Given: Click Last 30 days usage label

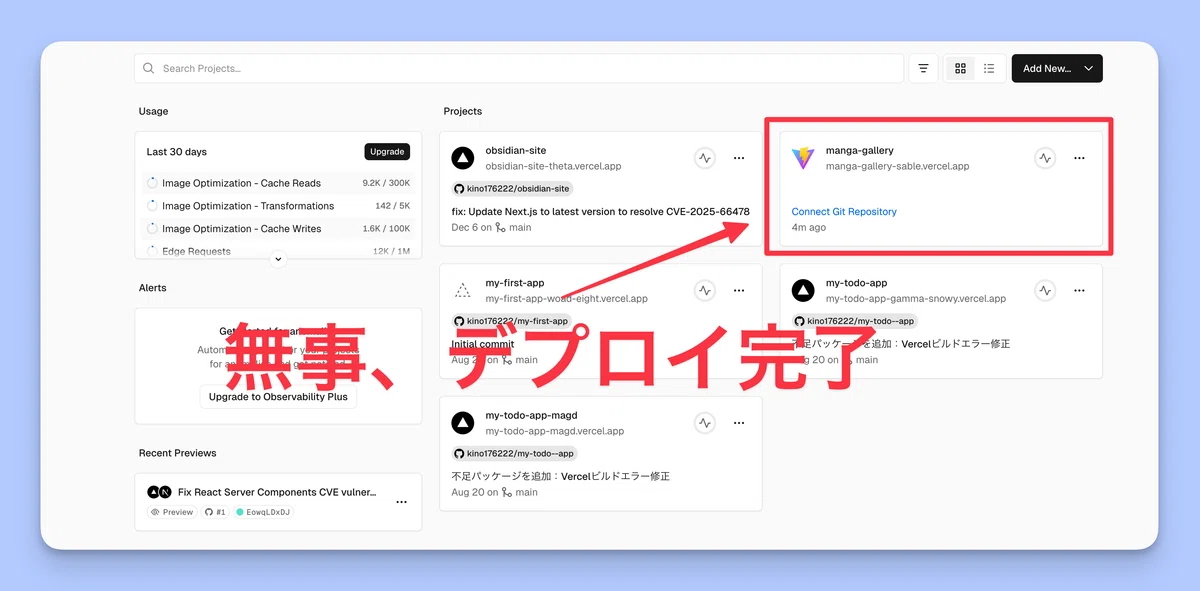Looking at the screenshot, I should (x=177, y=152).
